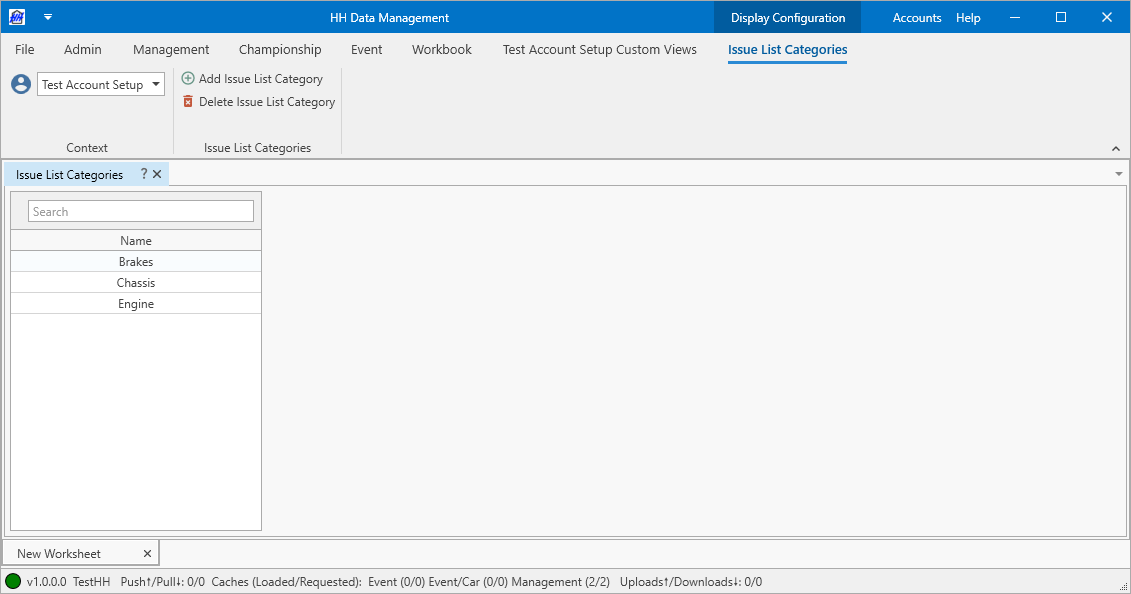Click the HH app logo icon
The image size is (1131, 594).
(16, 17)
